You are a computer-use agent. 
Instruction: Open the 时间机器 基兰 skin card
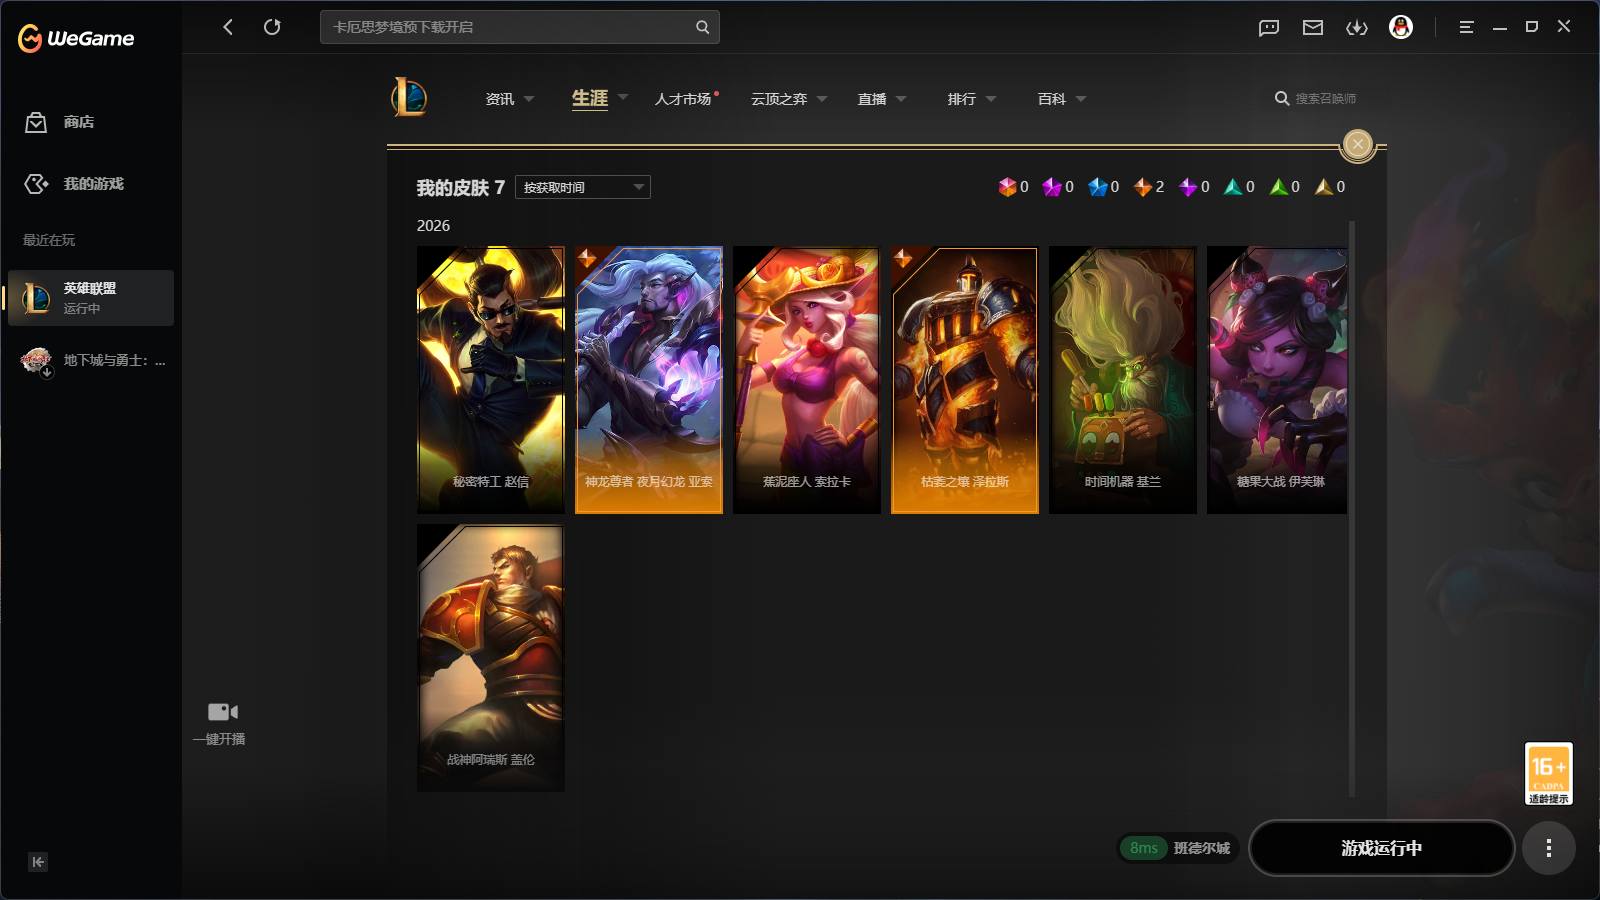1123,380
